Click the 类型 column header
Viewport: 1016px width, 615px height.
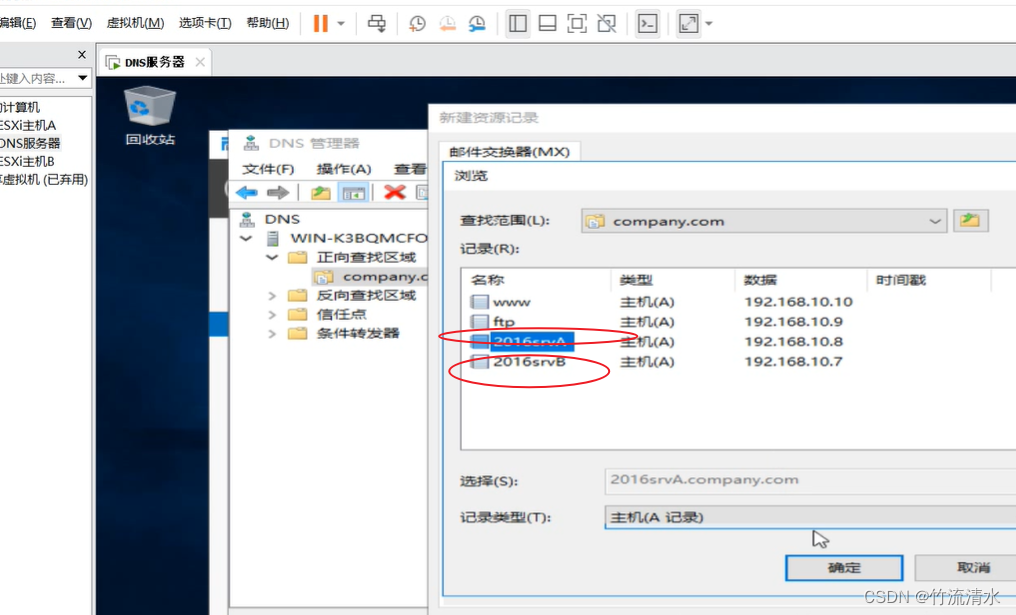click(673, 280)
